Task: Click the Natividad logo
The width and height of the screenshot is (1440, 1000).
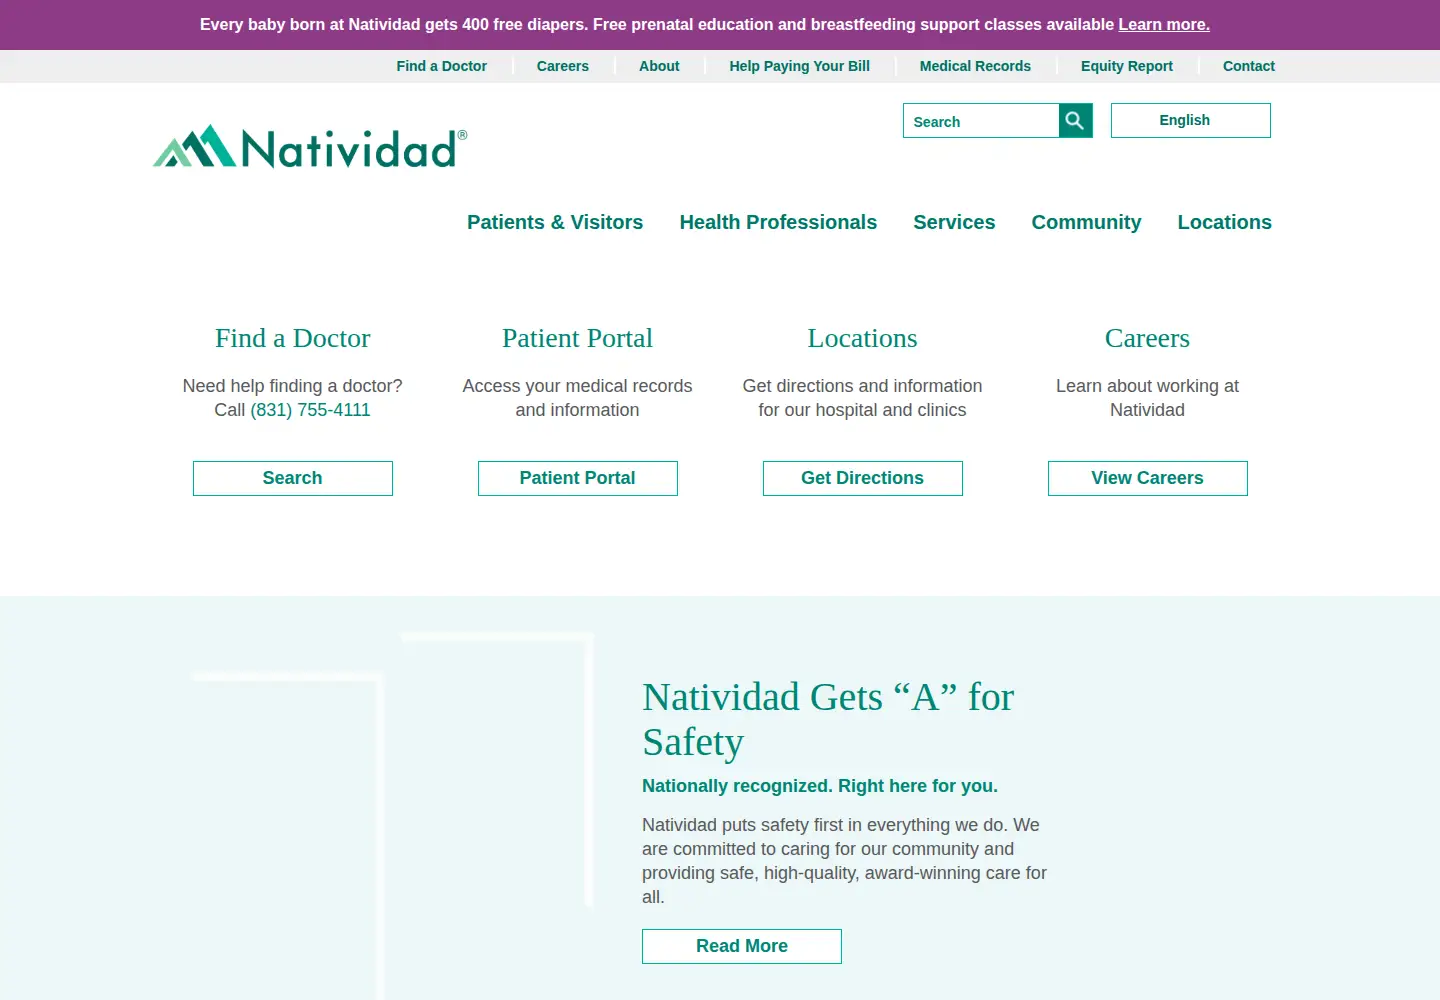Action: (310, 147)
